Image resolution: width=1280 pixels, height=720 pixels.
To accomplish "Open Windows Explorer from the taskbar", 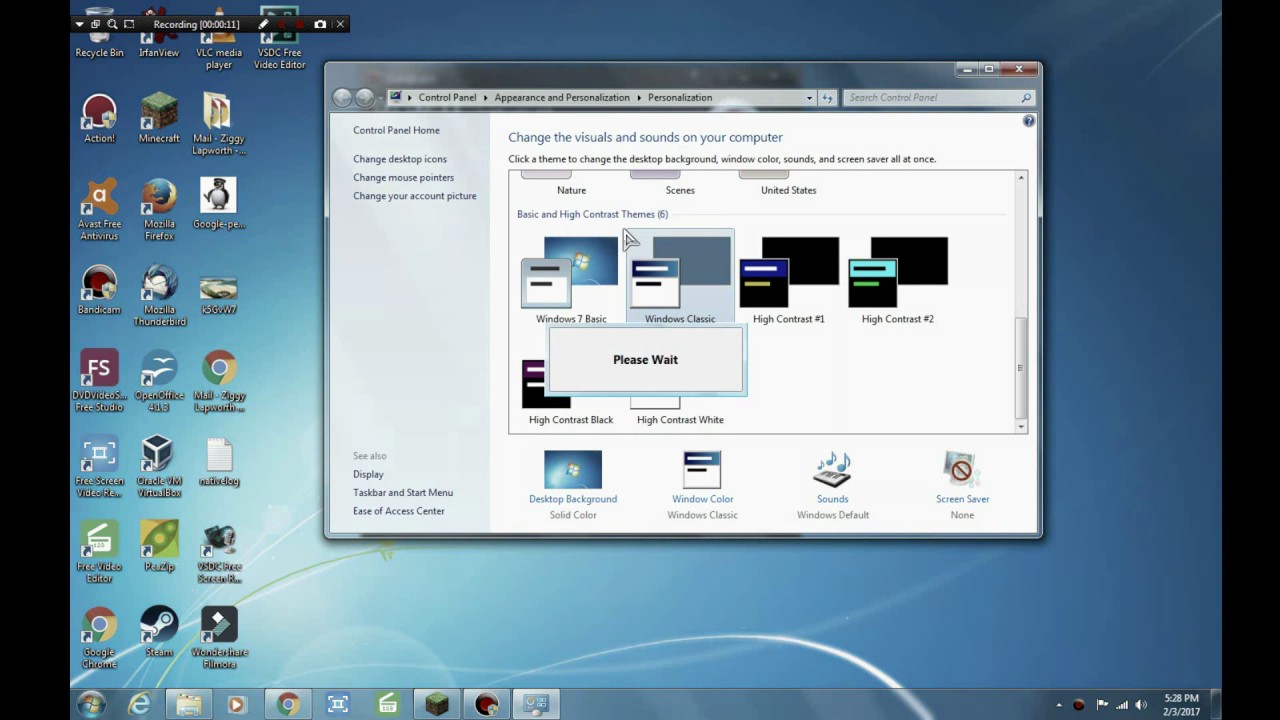I will [x=188, y=705].
